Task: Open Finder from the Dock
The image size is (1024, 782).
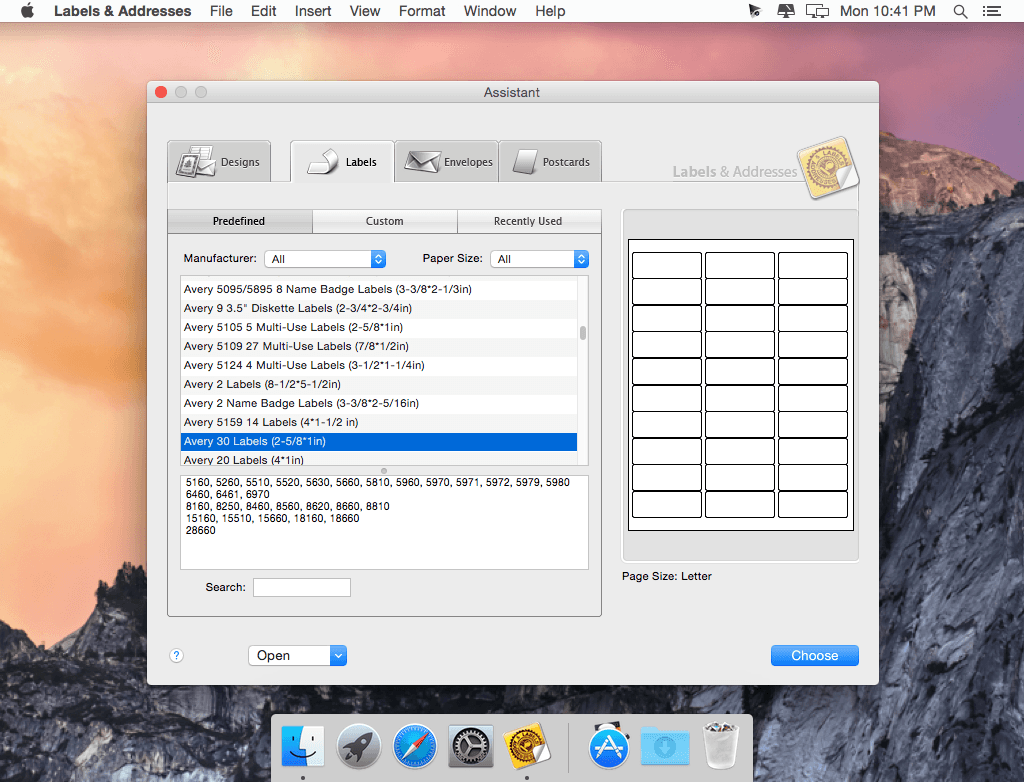Action: pyautogui.click(x=303, y=745)
